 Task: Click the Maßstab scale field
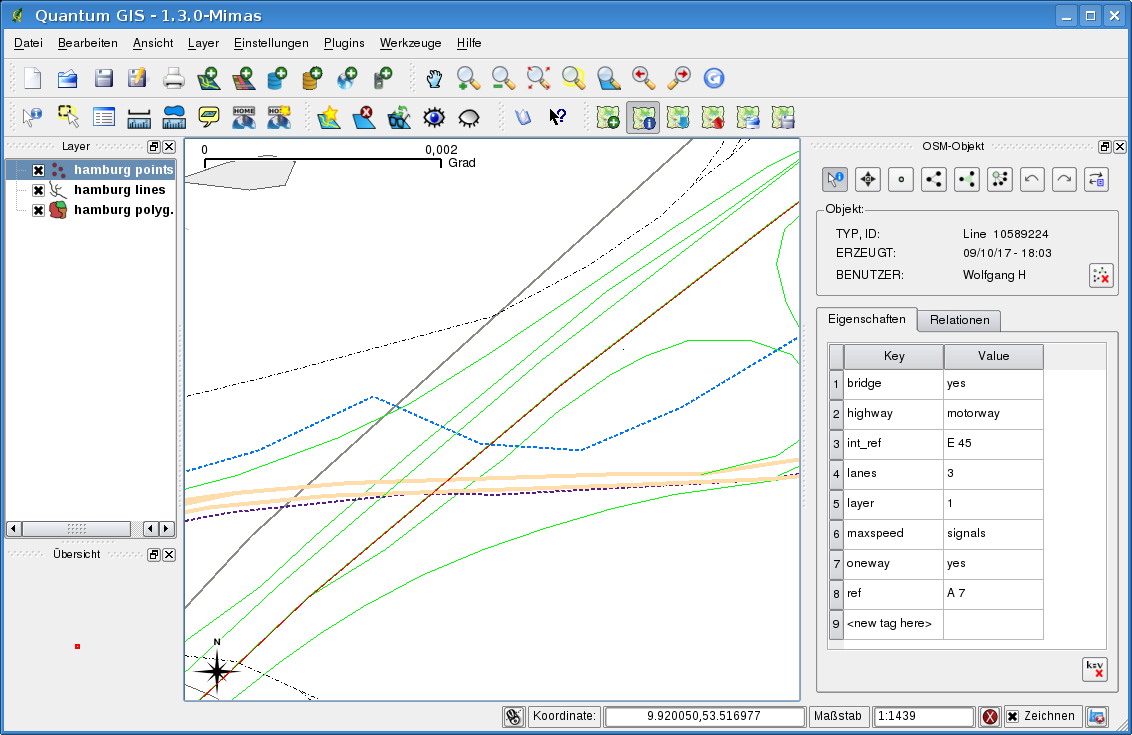(x=923, y=716)
